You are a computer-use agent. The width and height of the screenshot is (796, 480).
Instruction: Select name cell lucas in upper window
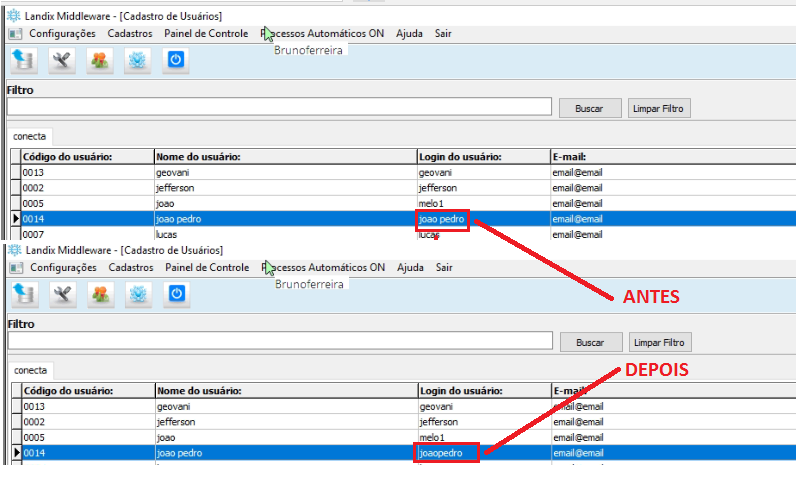[285, 234]
